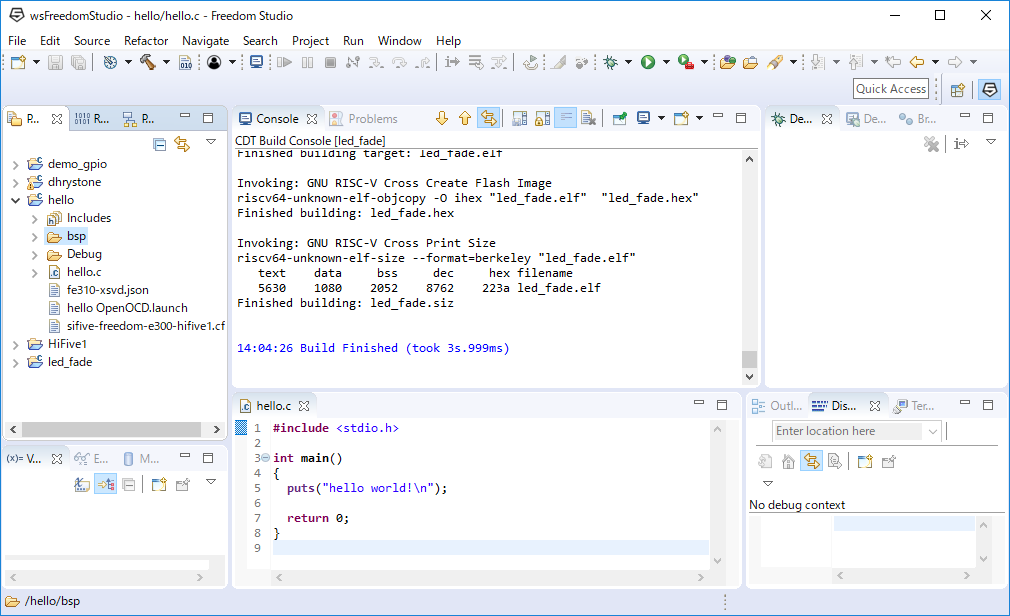Image resolution: width=1010 pixels, height=616 pixels.
Task: Fold main function with collapse marker
Action: tap(265, 457)
